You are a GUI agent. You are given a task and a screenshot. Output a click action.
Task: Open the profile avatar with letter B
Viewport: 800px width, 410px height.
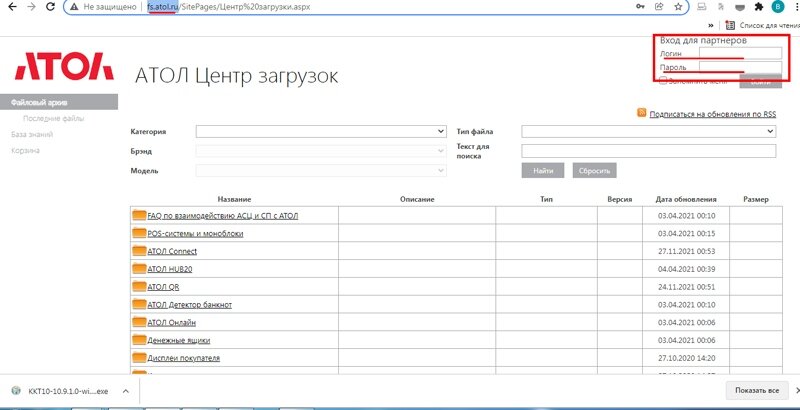point(778,7)
